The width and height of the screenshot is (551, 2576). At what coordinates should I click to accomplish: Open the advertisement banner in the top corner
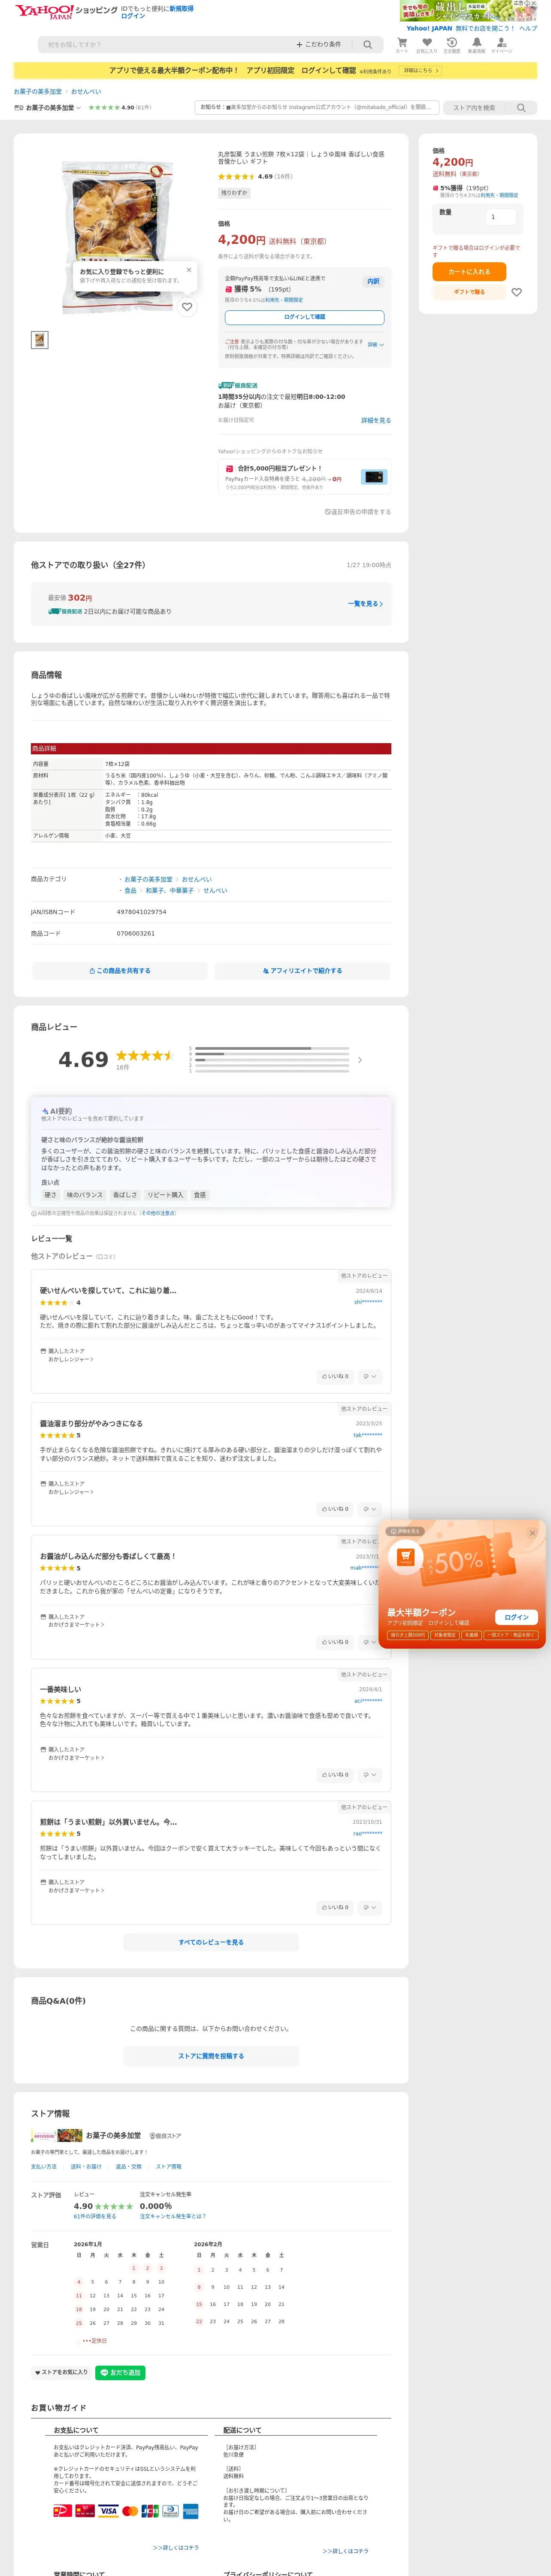(x=468, y=11)
